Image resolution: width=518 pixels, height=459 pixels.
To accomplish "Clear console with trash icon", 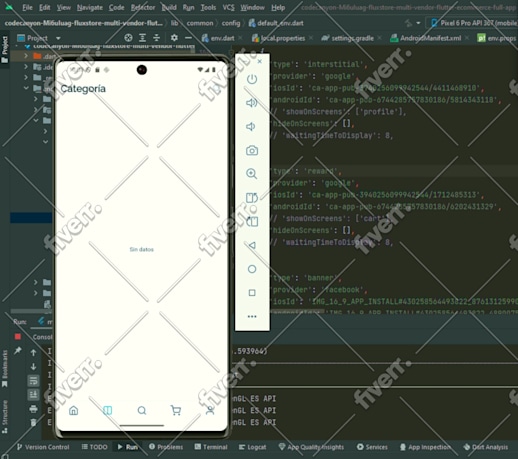I will [x=33, y=423].
